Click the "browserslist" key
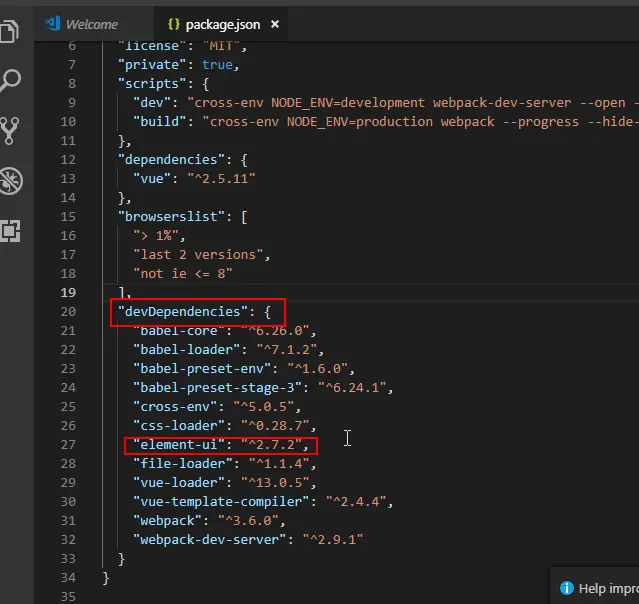 click(171, 216)
